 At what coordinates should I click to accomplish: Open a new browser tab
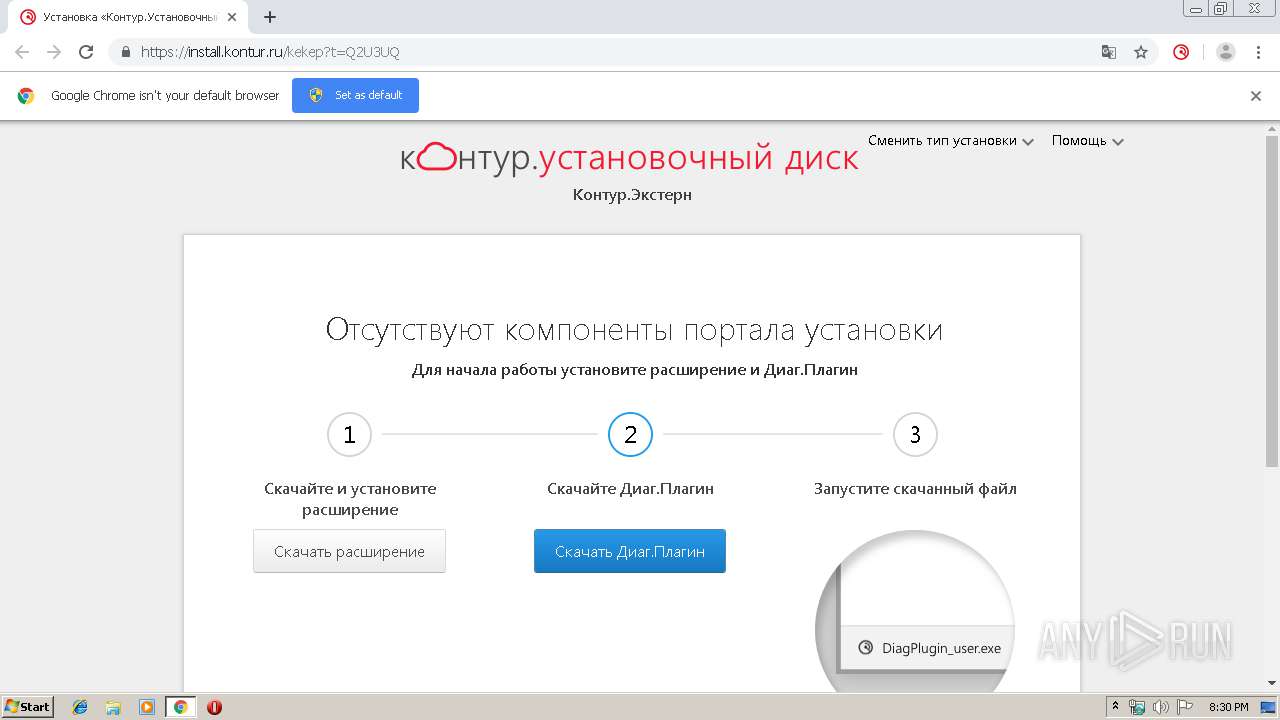coord(270,17)
